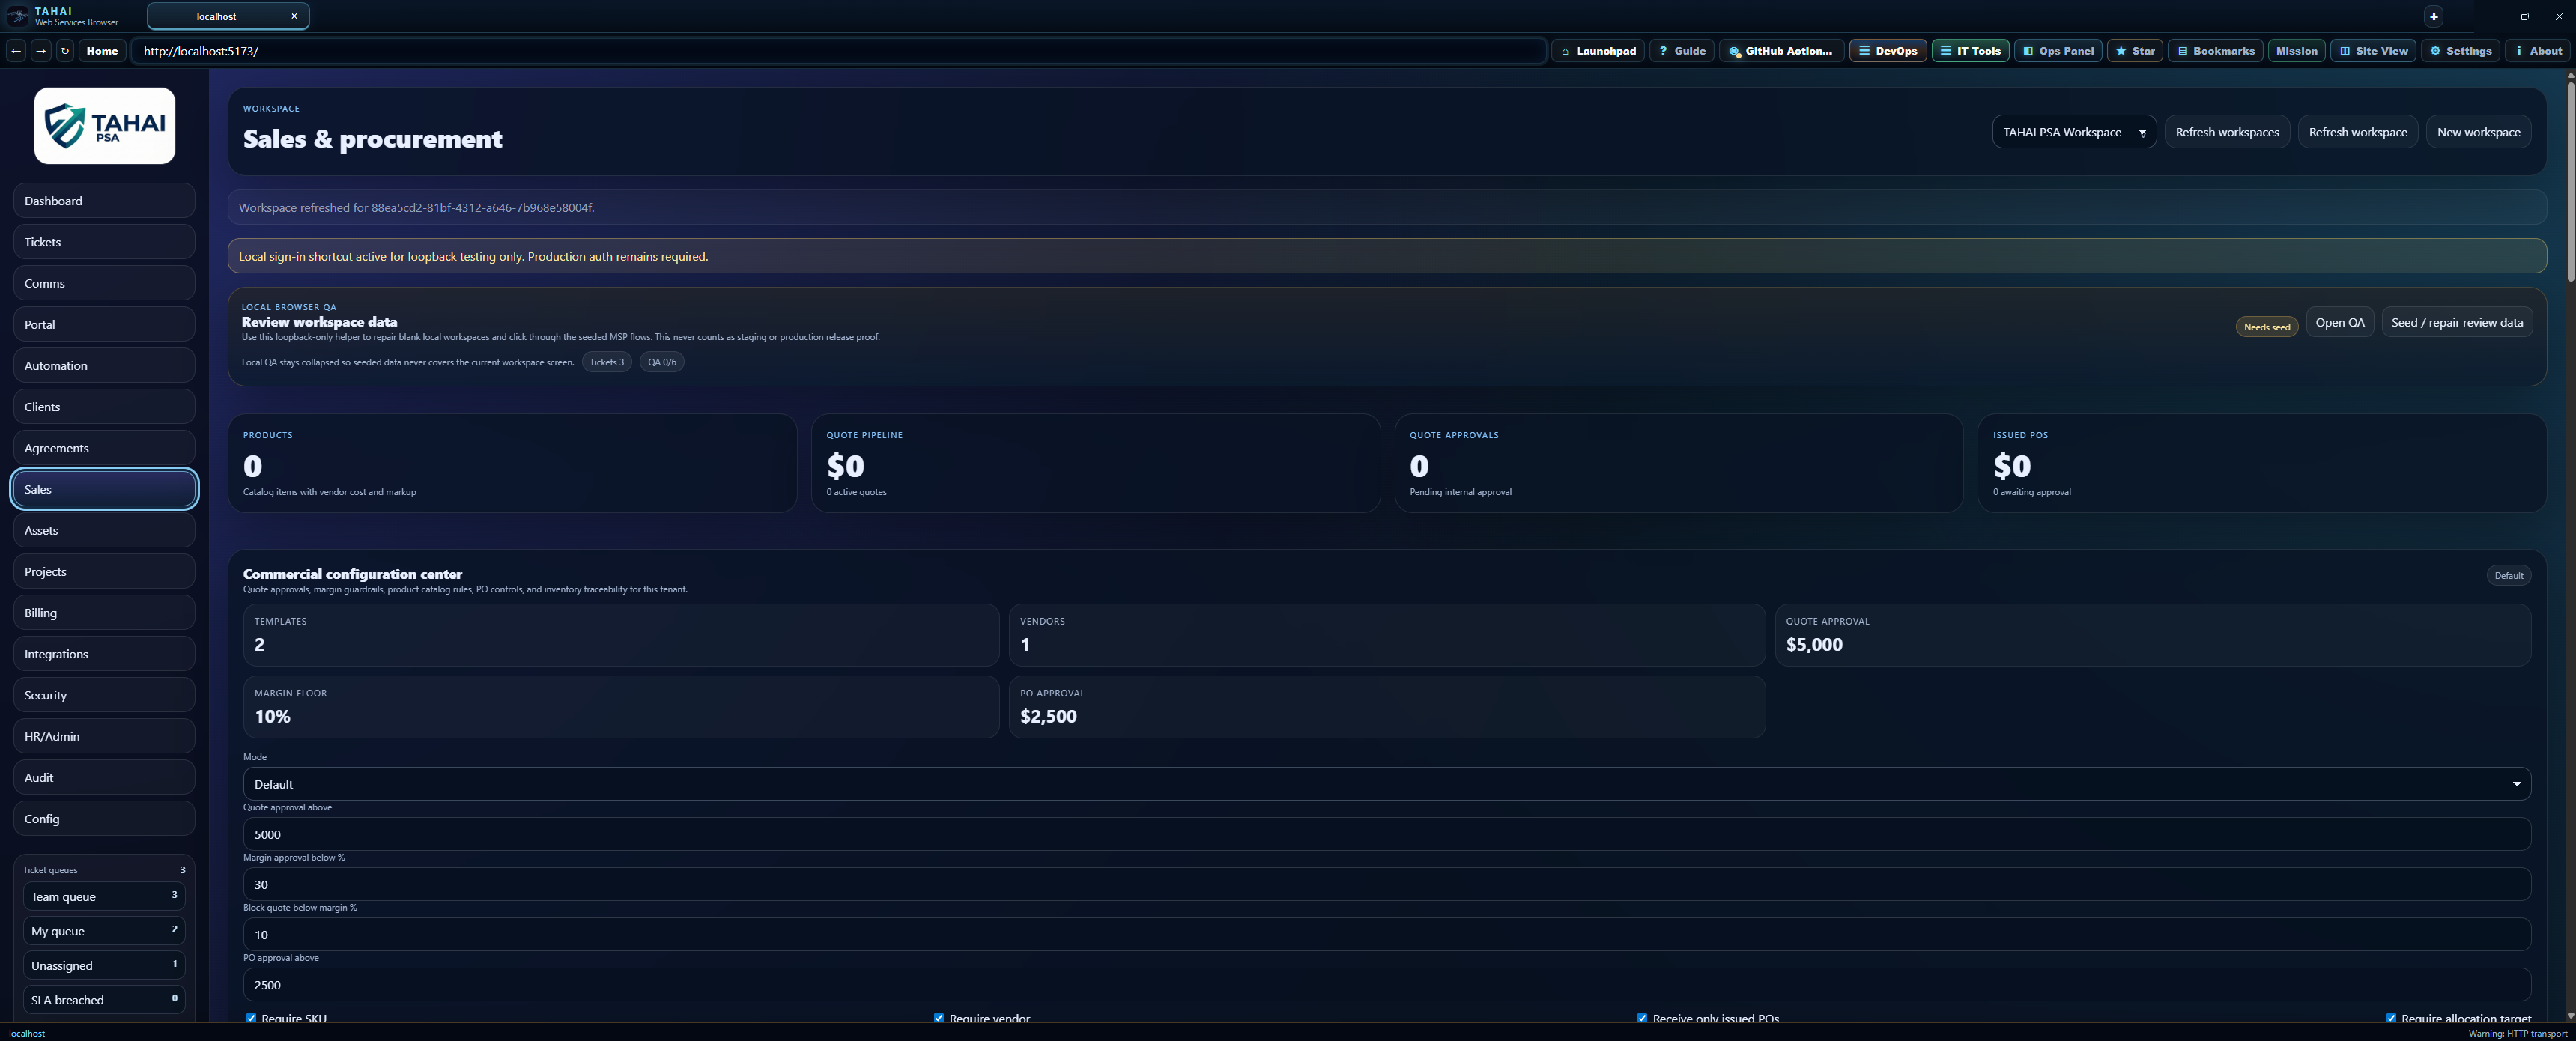Image resolution: width=2576 pixels, height=1041 pixels.
Task: Click Seed / repair review data
Action: (x=2457, y=322)
